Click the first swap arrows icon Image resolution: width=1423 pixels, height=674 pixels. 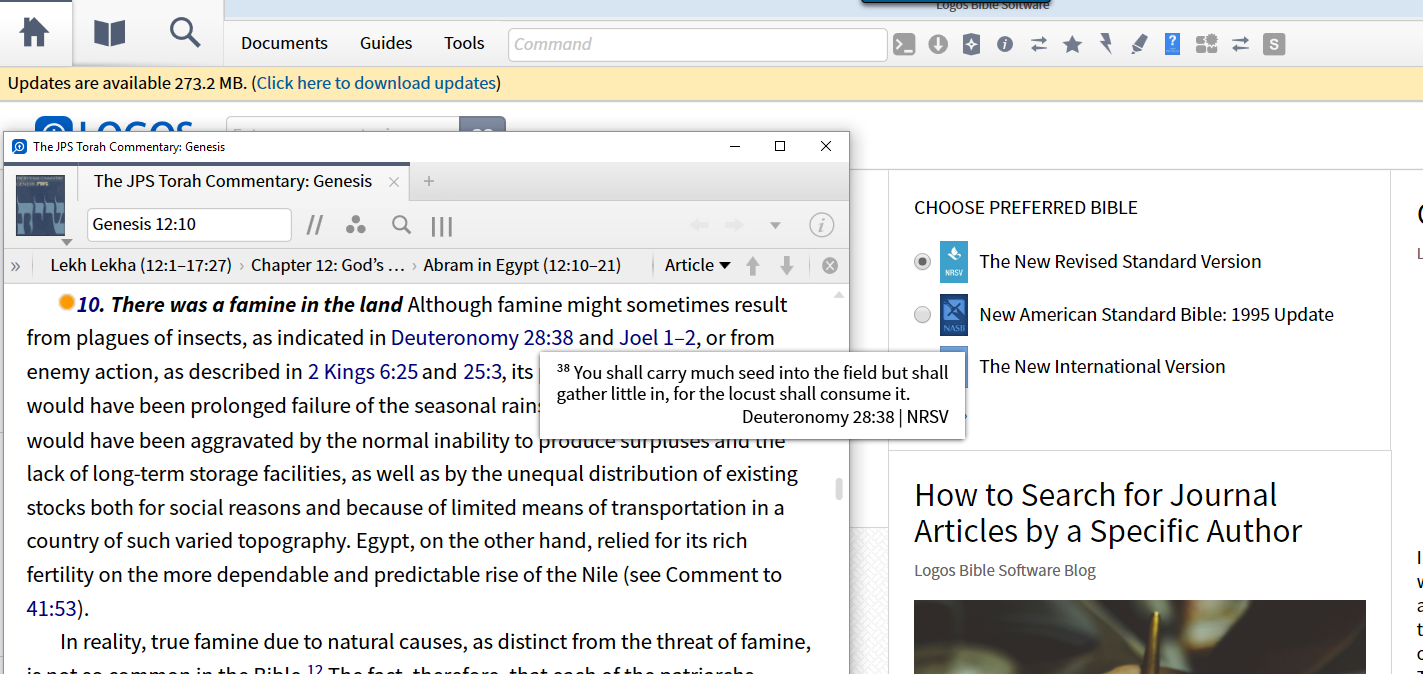(x=1039, y=44)
